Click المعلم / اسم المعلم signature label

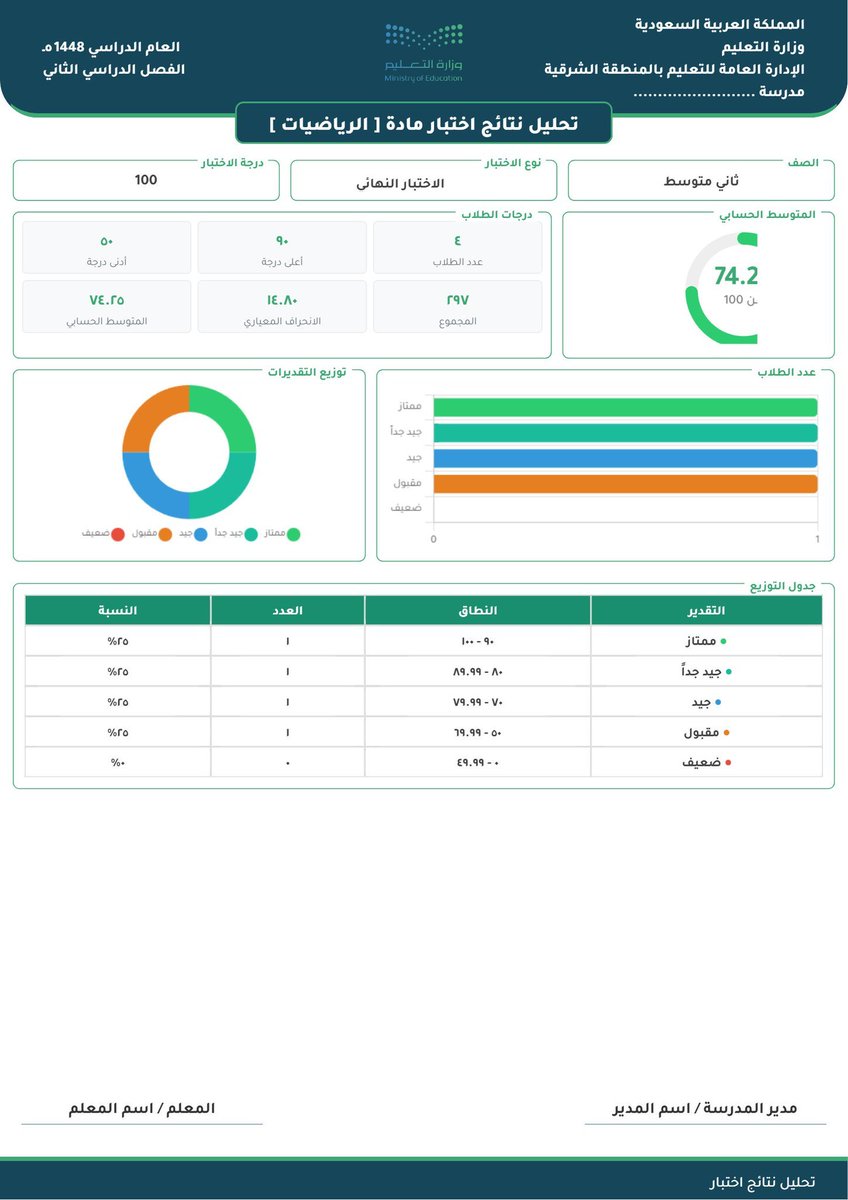point(142,1109)
